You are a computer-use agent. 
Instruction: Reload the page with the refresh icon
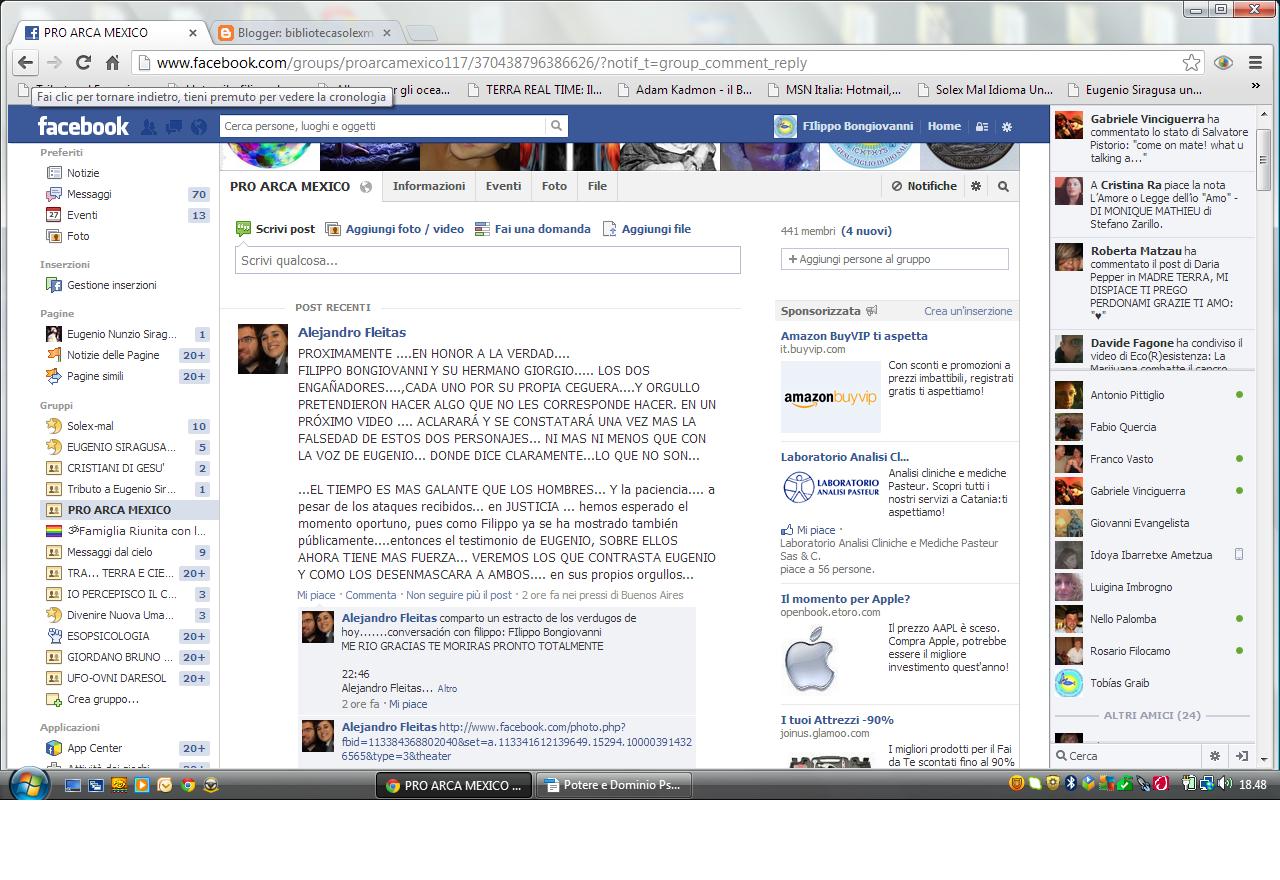pos(83,62)
